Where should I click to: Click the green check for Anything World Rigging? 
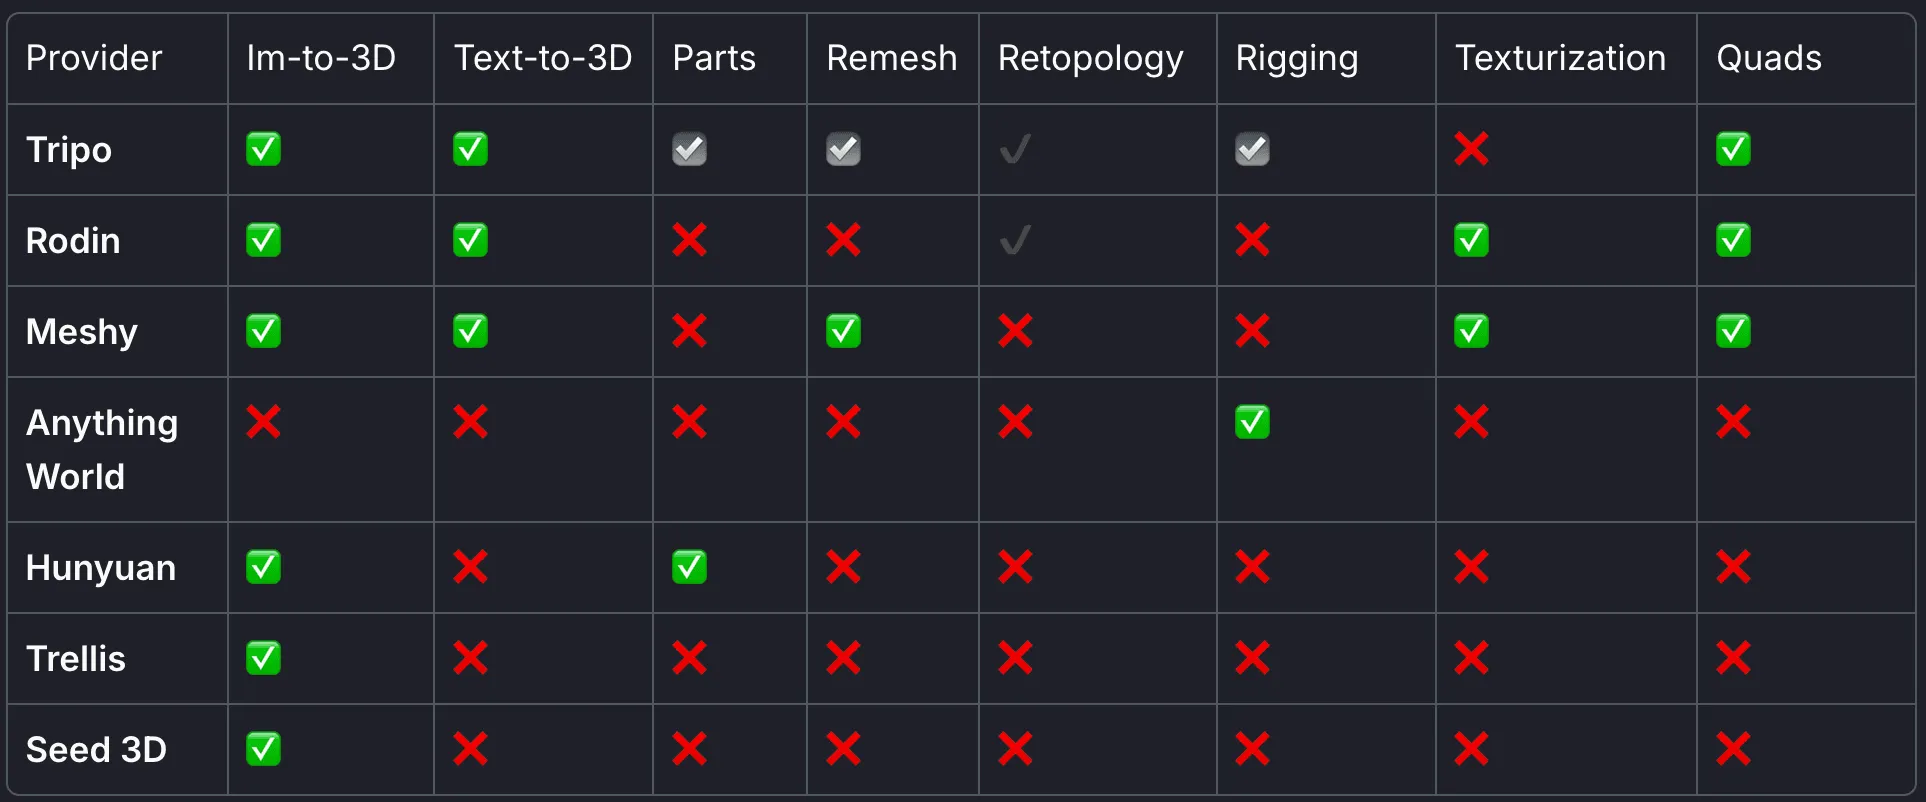[1252, 422]
